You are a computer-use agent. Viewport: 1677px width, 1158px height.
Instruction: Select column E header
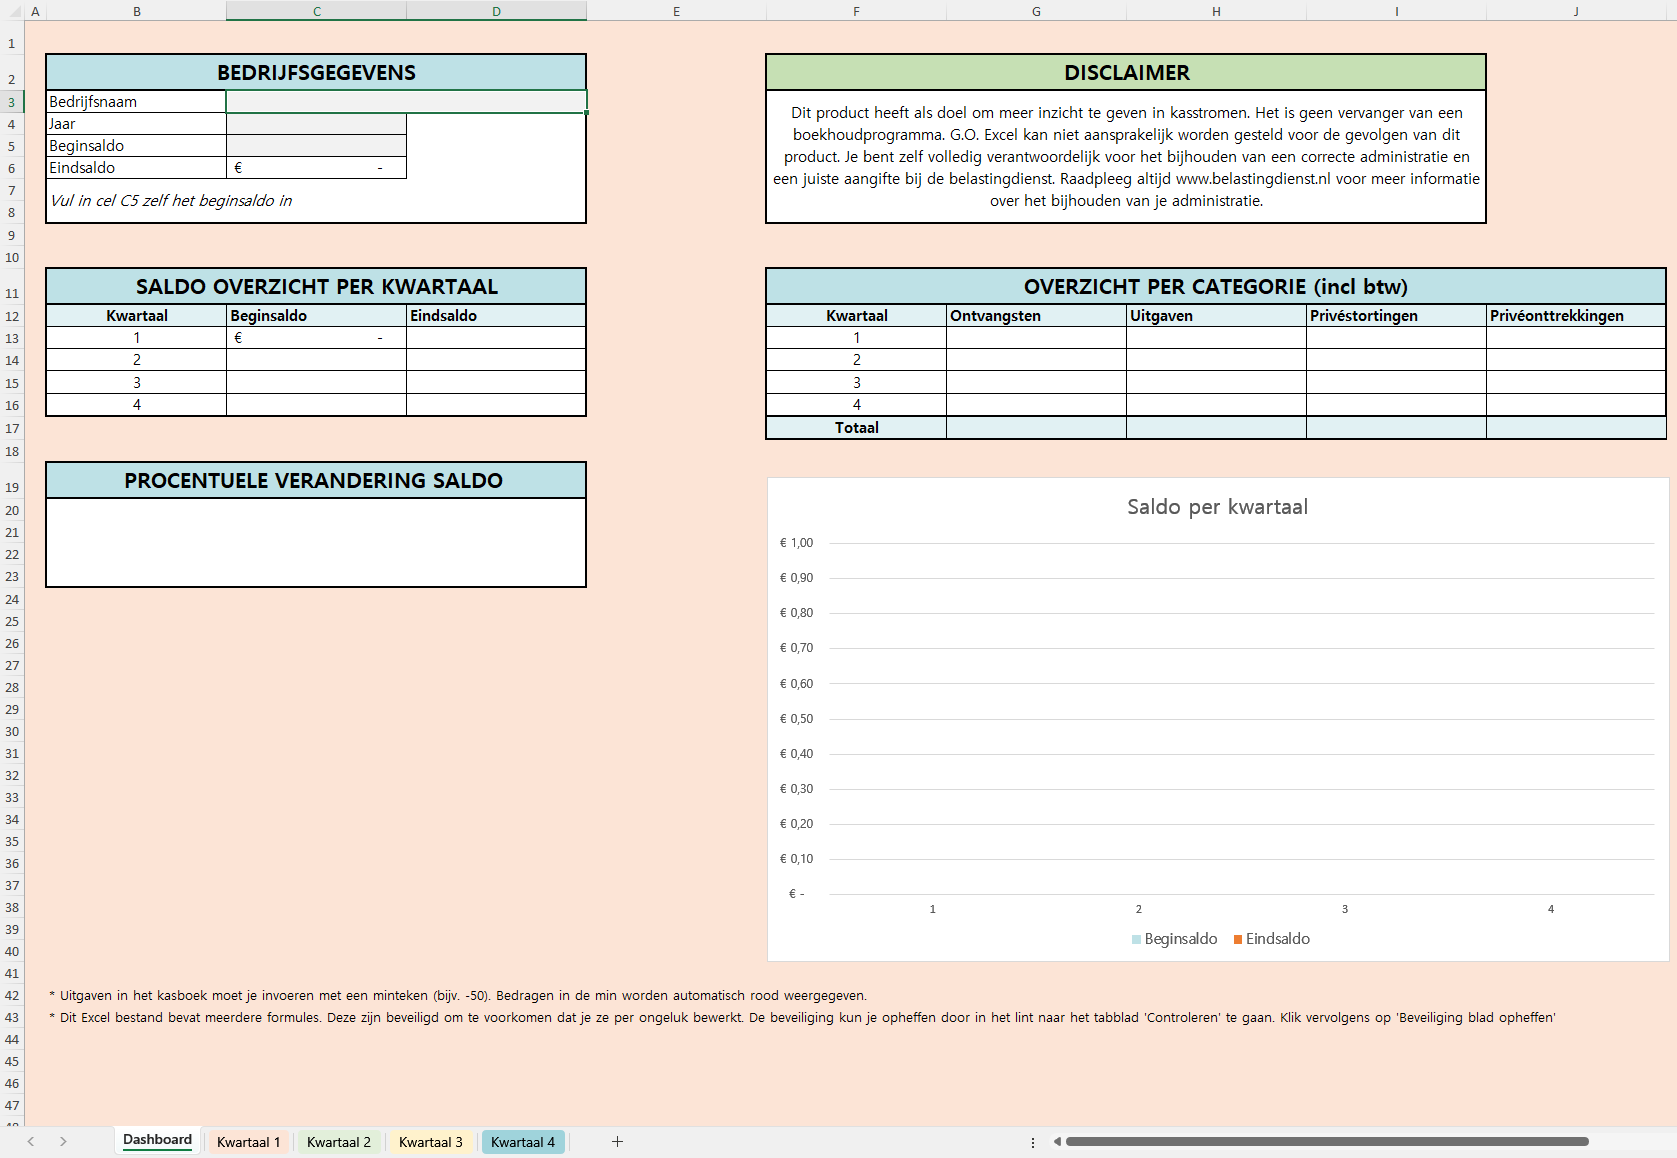676,11
